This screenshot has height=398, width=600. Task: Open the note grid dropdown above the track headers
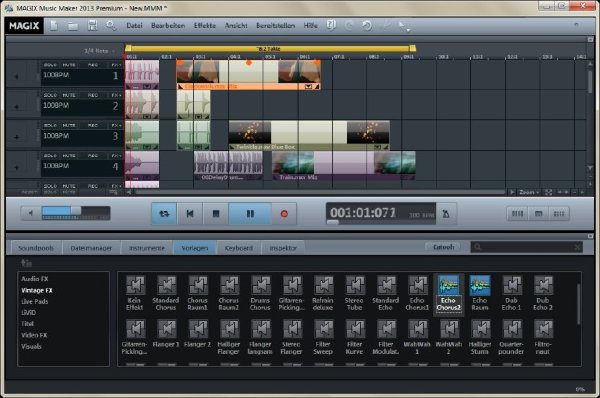[x=99, y=51]
